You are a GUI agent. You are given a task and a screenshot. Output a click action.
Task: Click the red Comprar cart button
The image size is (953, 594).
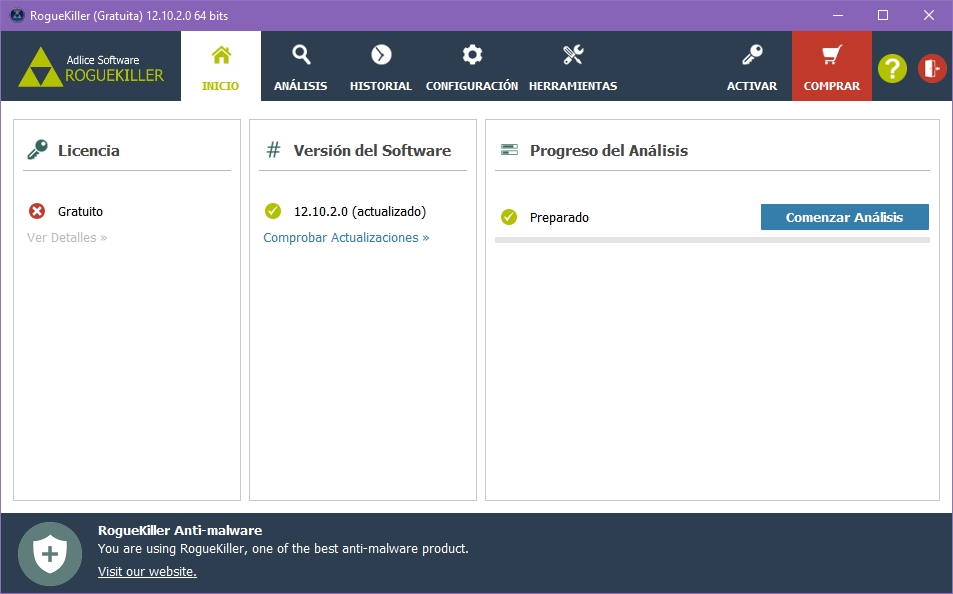pos(831,66)
